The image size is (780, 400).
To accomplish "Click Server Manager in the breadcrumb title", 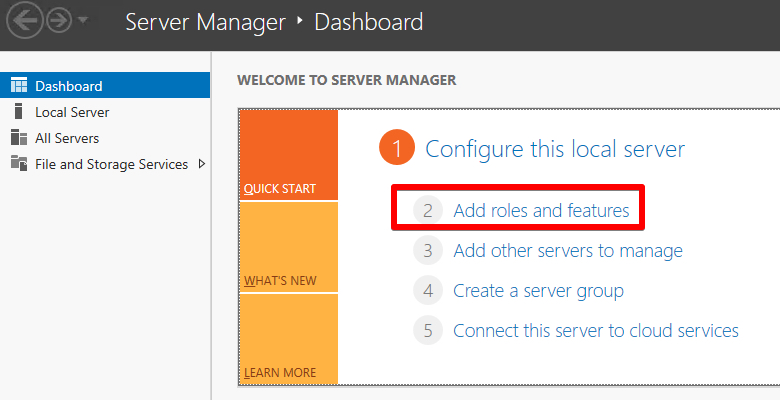I will [x=205, y=22].
